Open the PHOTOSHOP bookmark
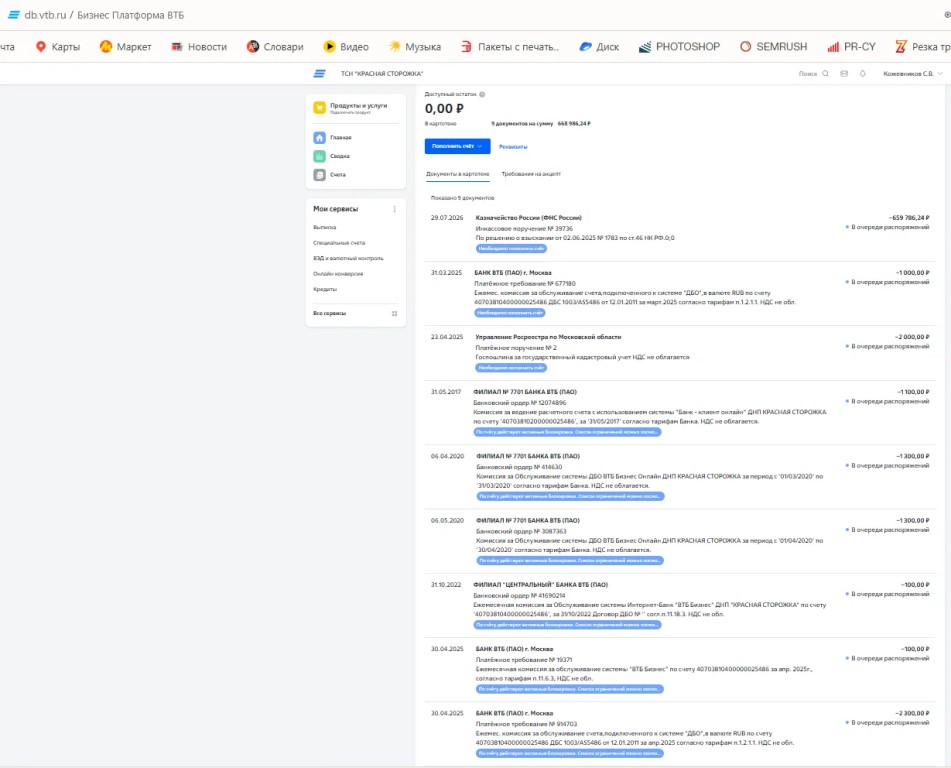The height and width of the screenshot is (768, 951). 679,47
